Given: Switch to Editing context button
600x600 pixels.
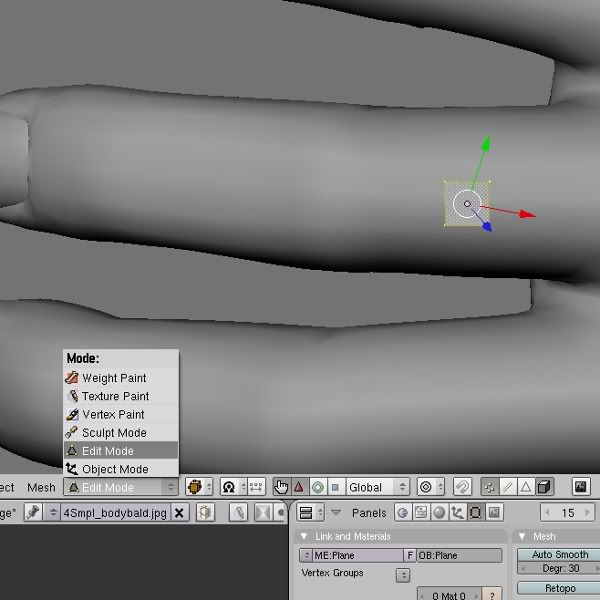Looking at the screenshot, I should click(475, 513).
